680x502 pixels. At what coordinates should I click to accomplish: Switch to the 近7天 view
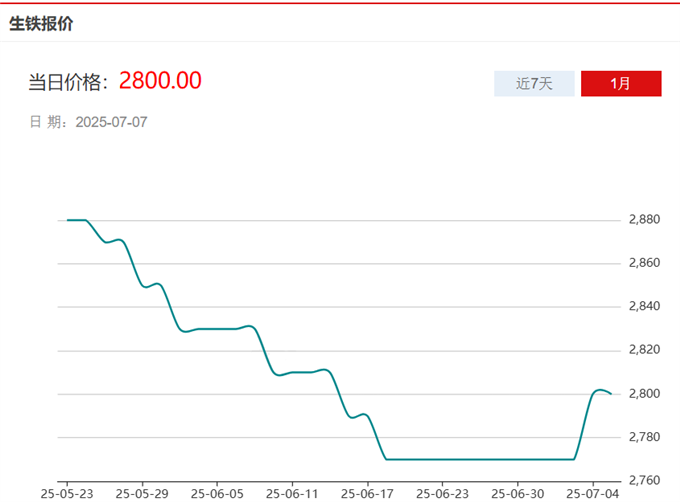click(534, 84)
